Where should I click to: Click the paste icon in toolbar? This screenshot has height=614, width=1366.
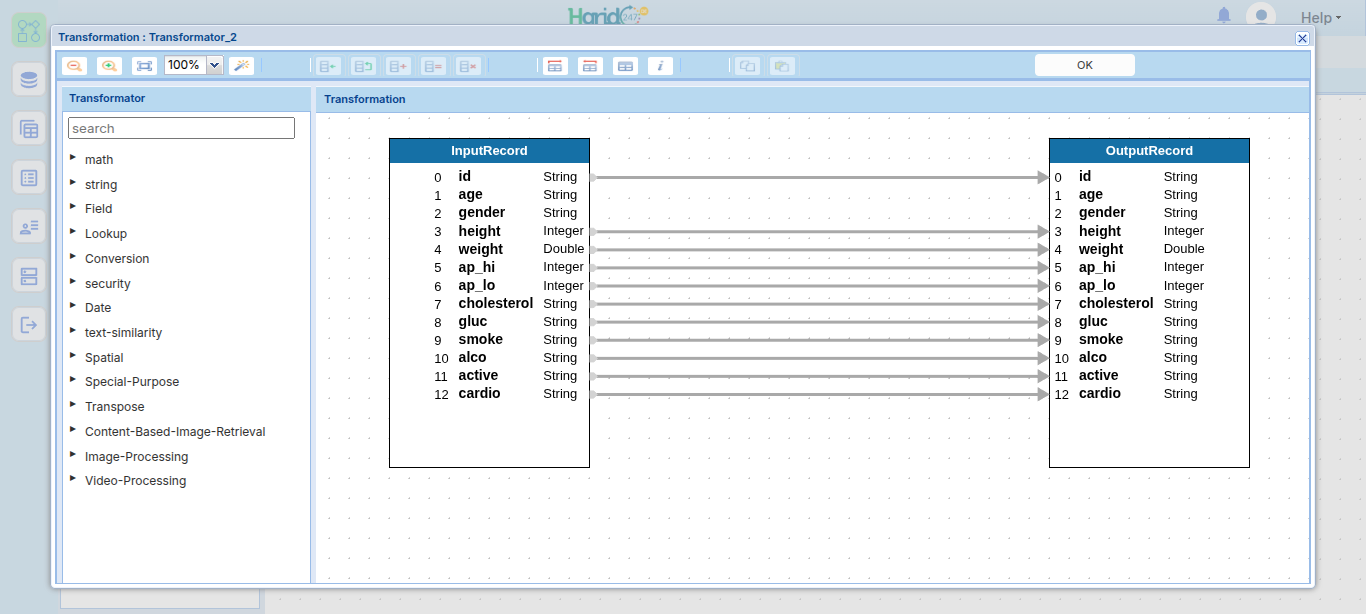coord(782,66)
